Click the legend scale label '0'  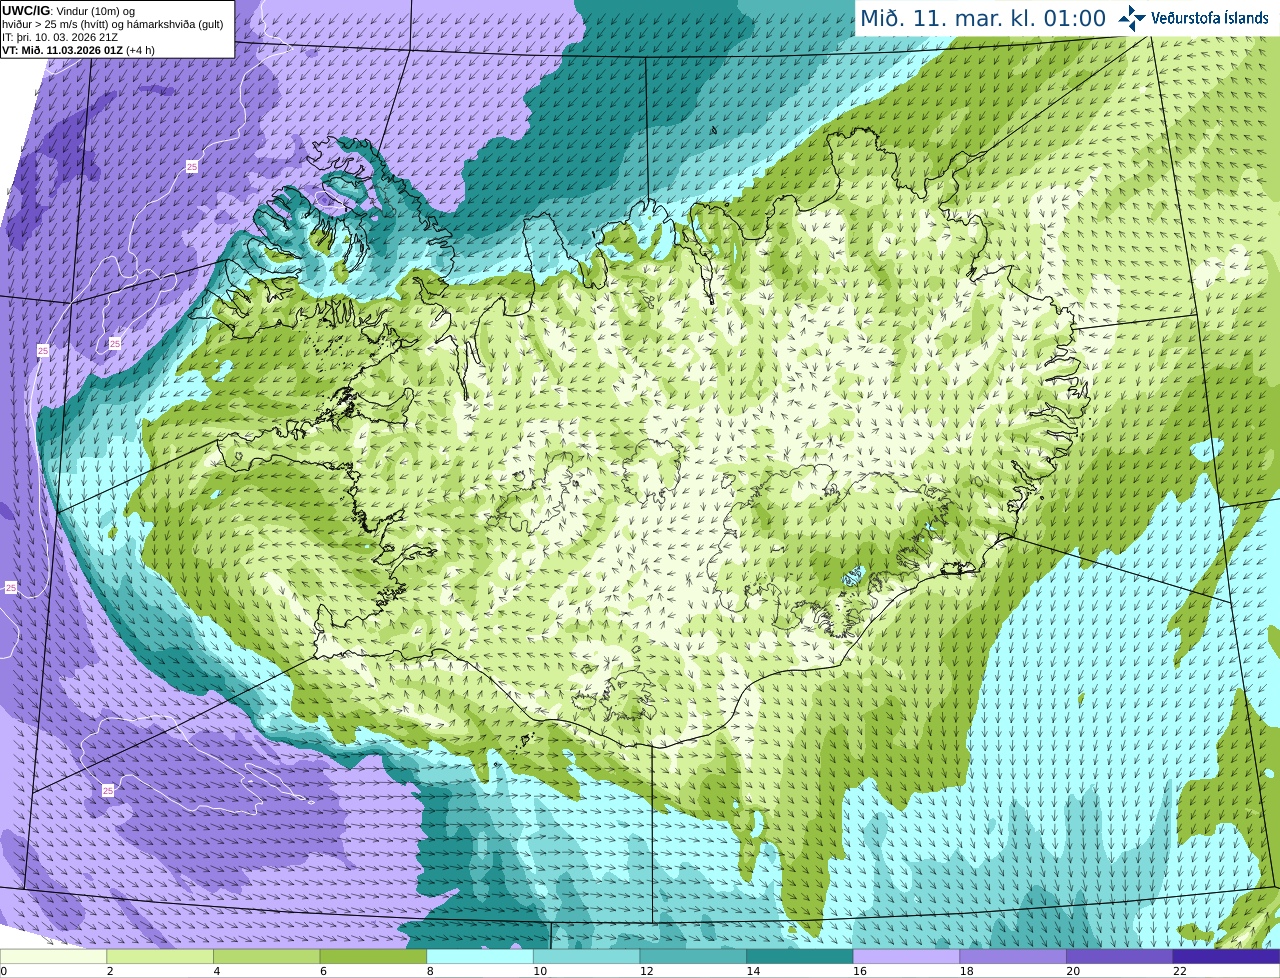point(4,971)
